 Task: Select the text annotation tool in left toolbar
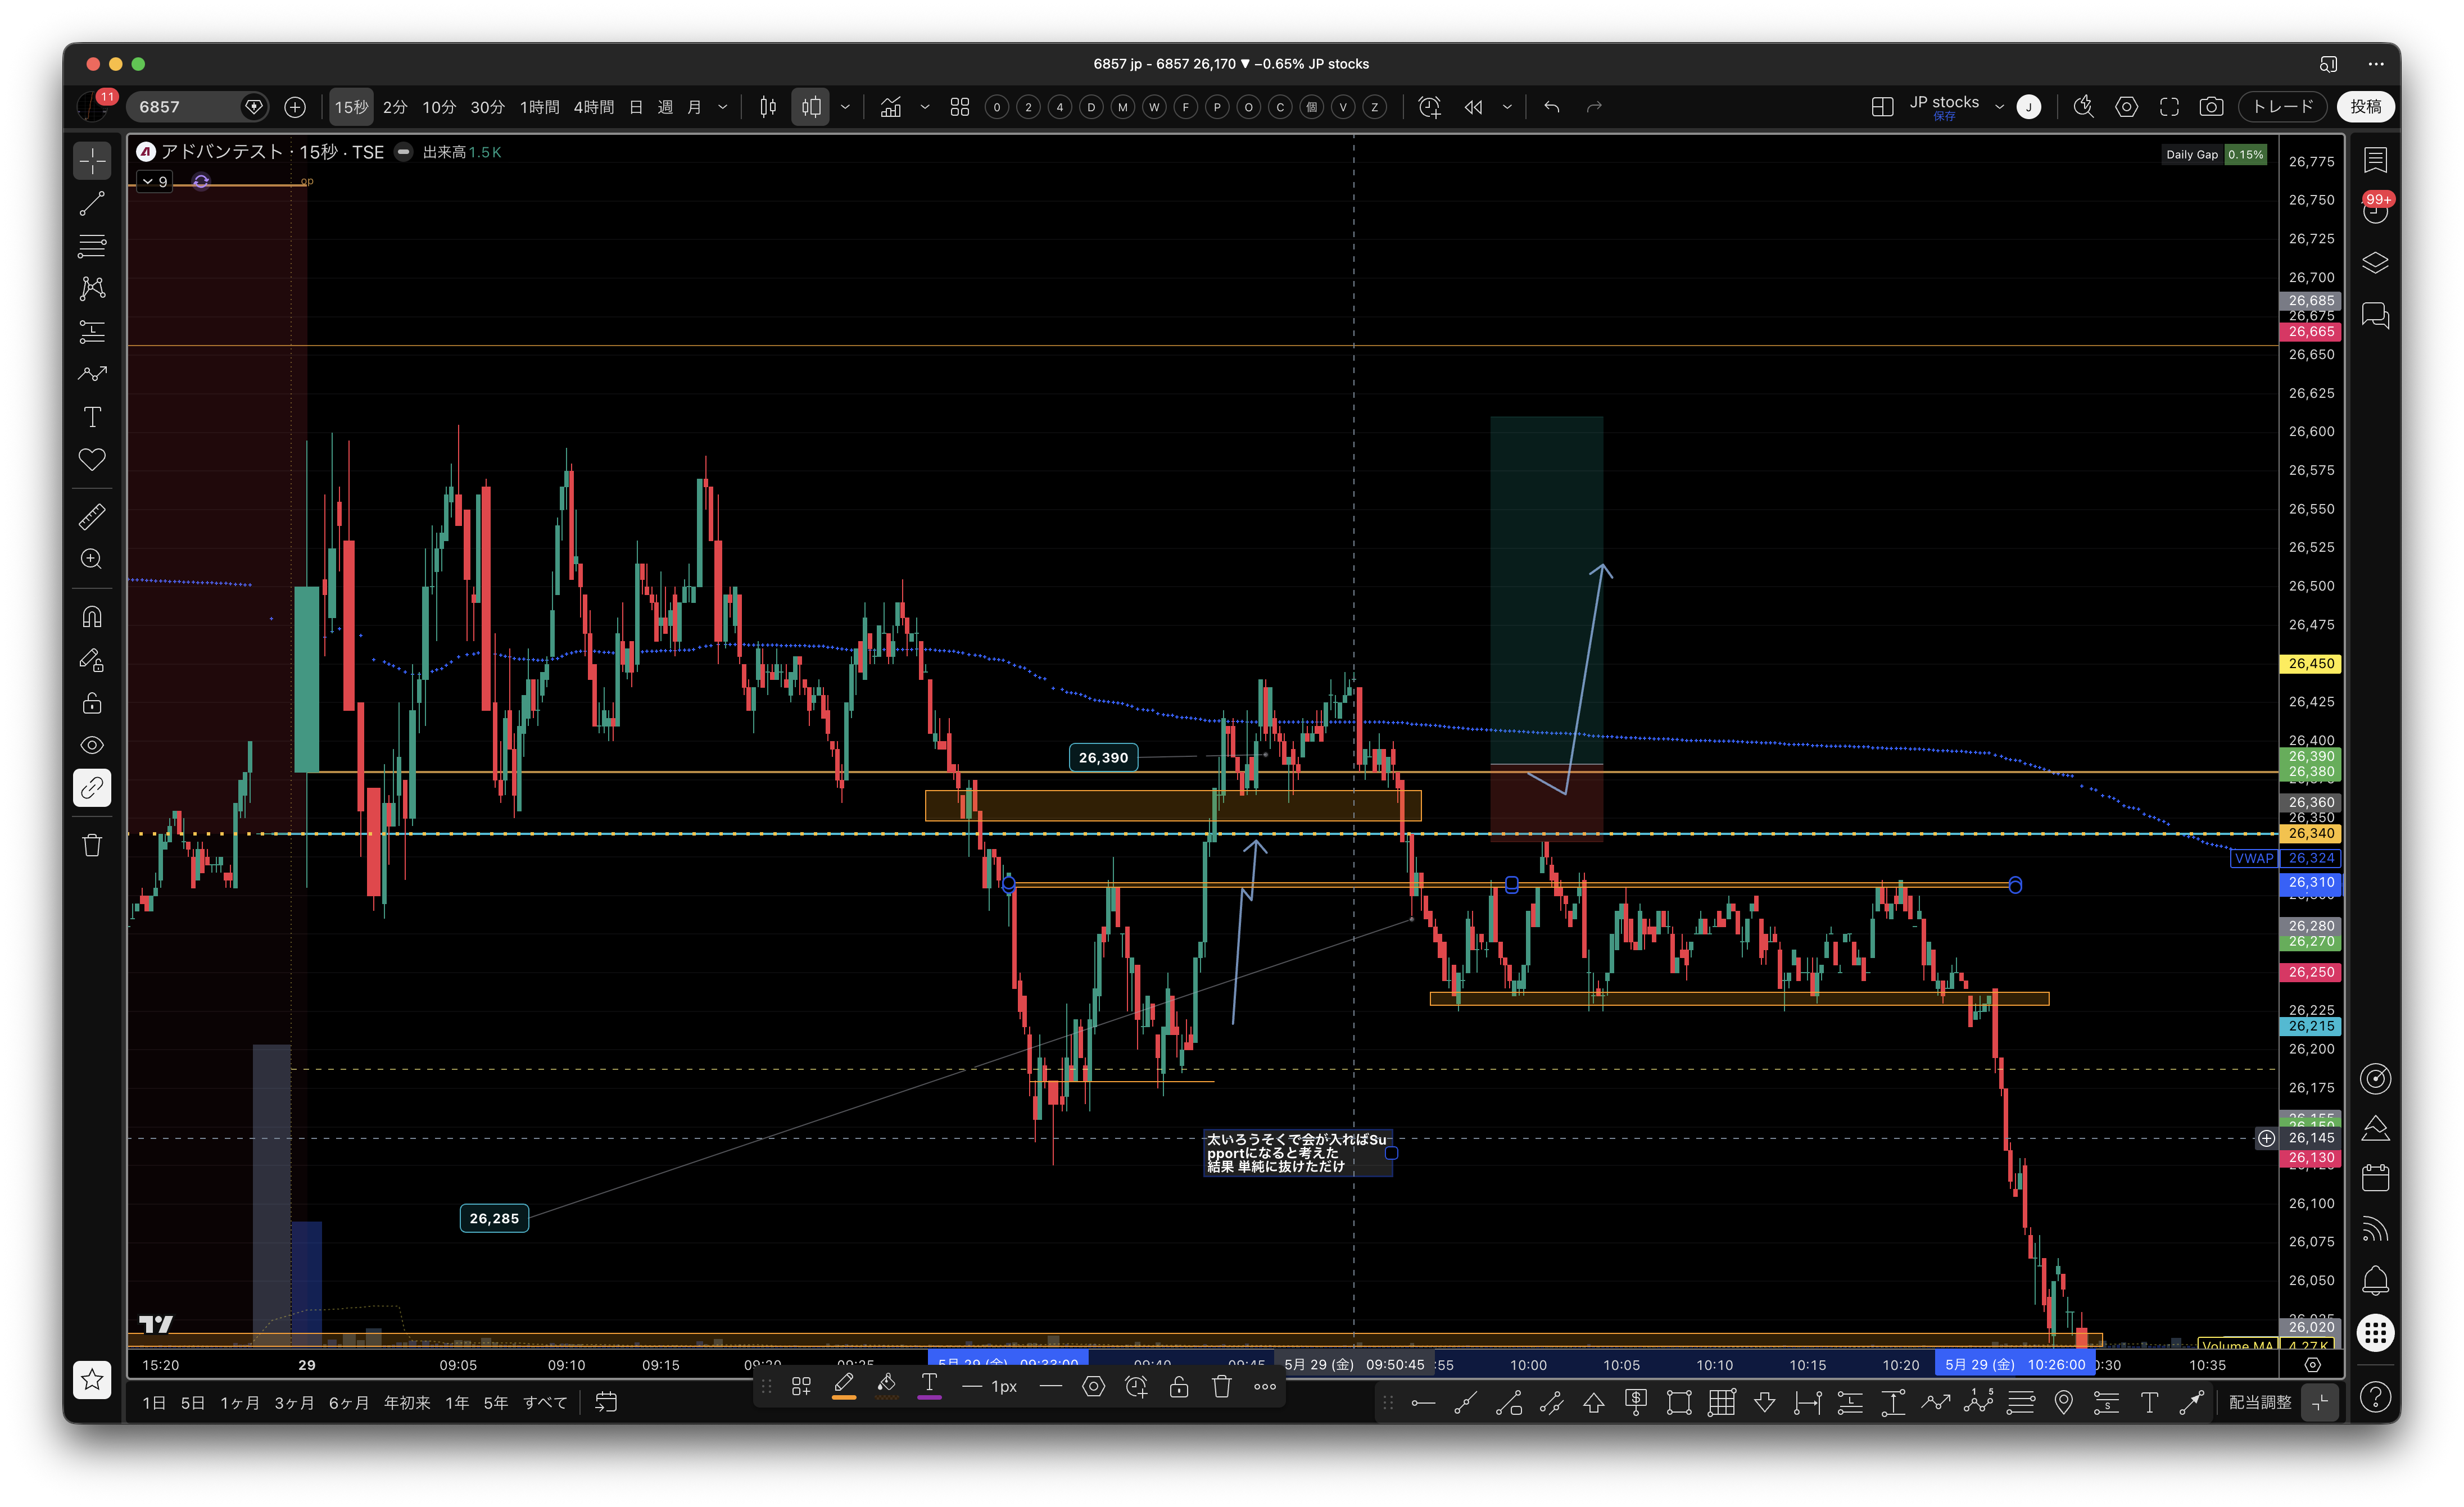92,417
